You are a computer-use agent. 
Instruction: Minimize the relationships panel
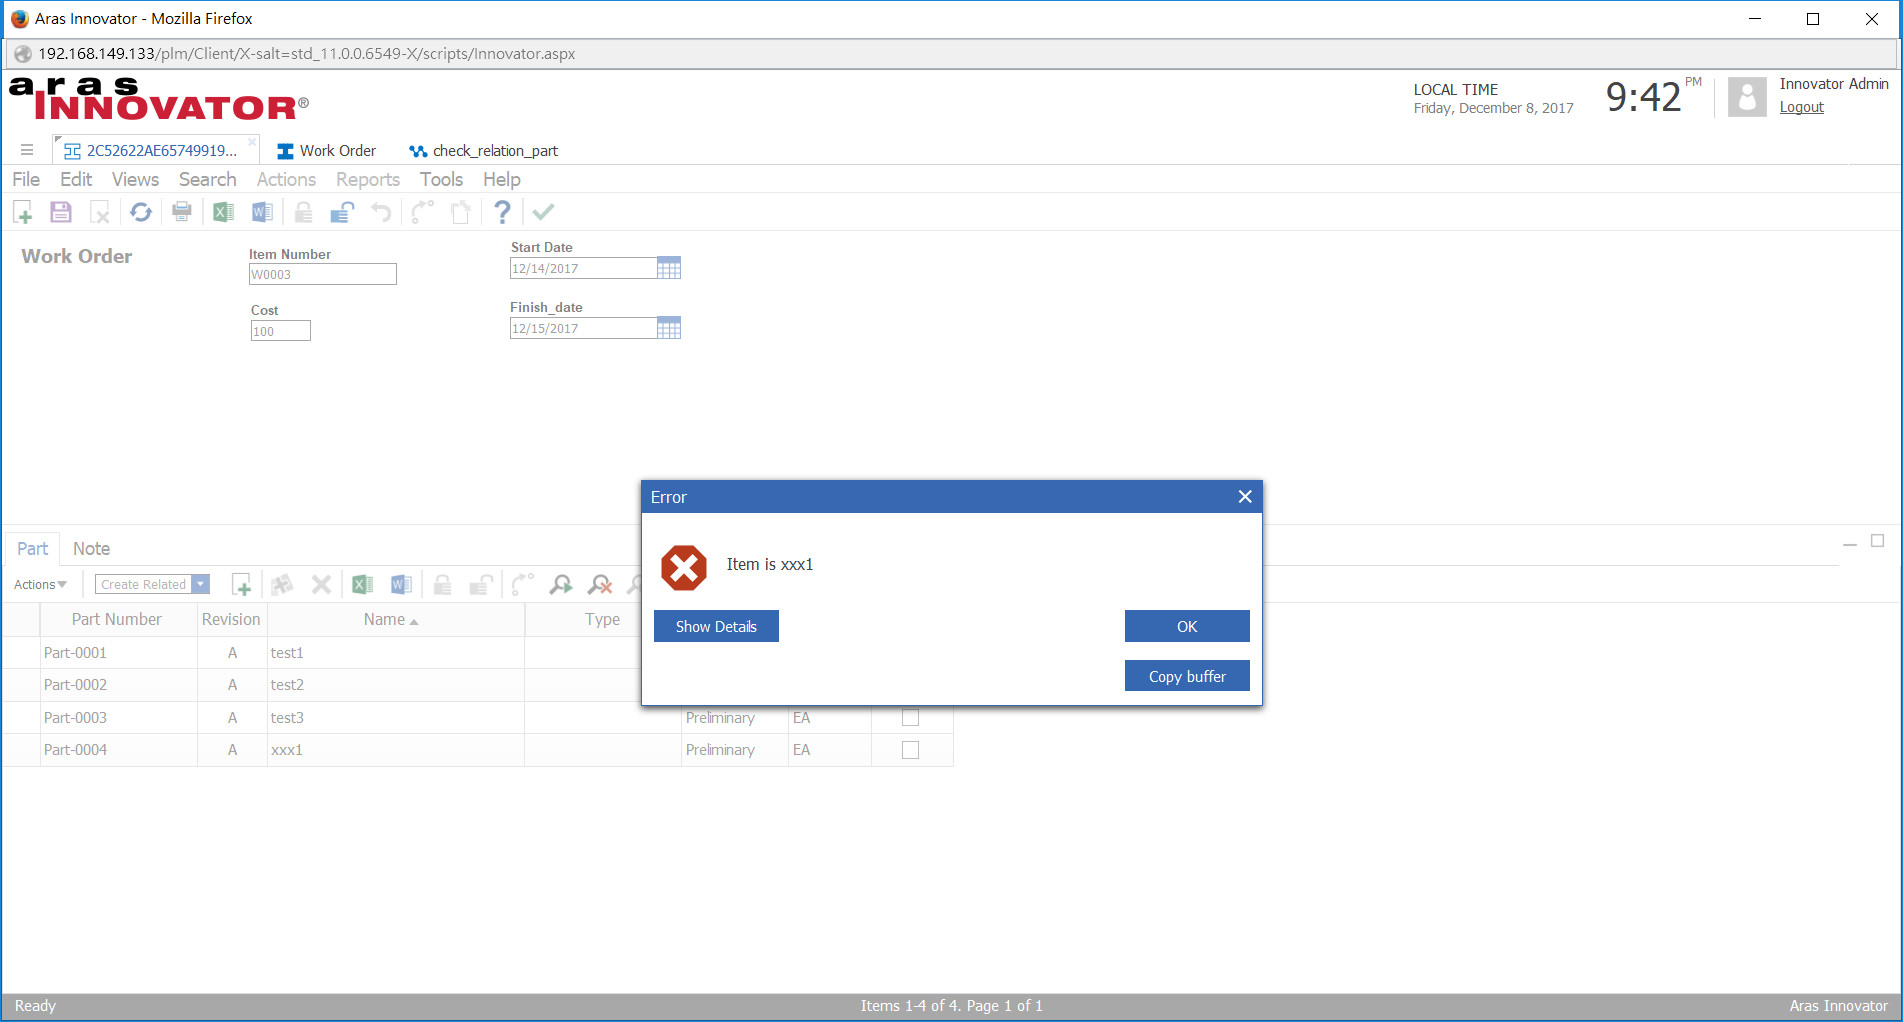click(1849, 544)
